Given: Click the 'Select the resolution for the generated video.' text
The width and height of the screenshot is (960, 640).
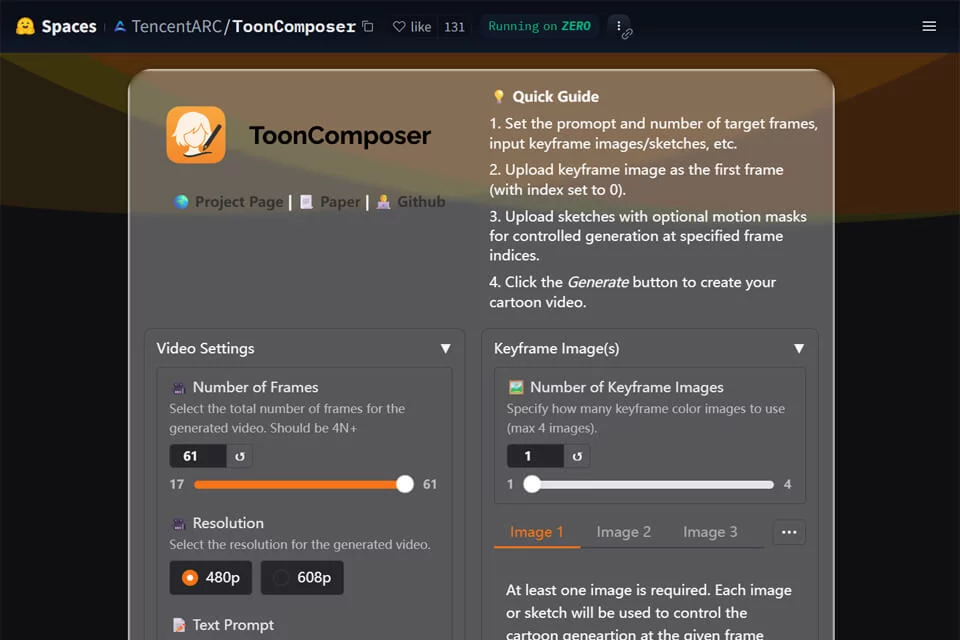Looking at the screenshot, I should pyautogui.click(x=299, y=544).
